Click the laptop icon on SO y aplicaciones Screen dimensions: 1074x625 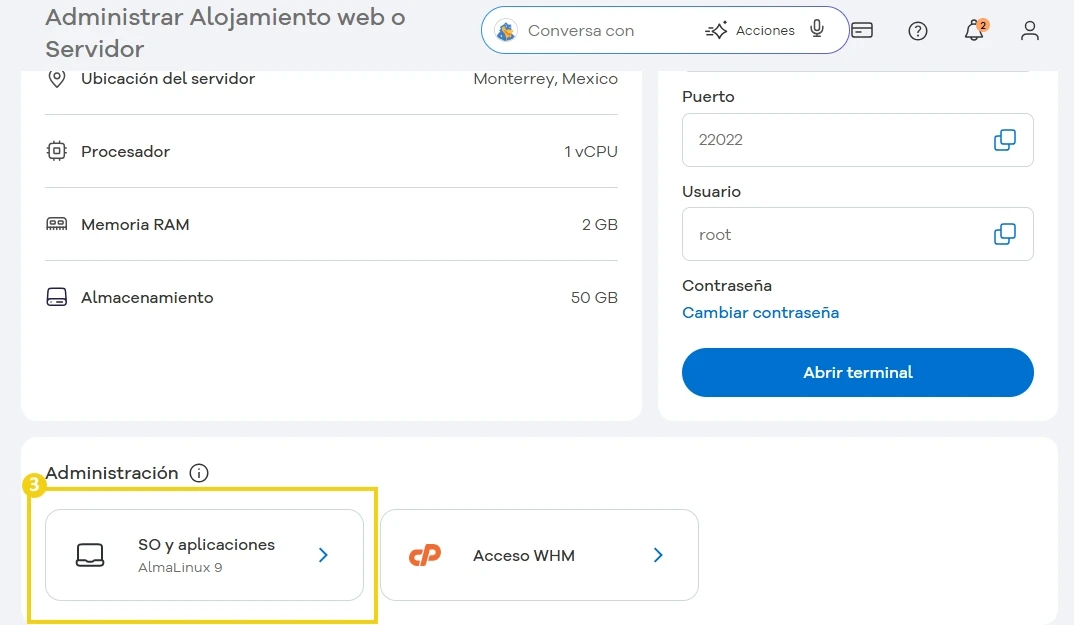[90, 554]
